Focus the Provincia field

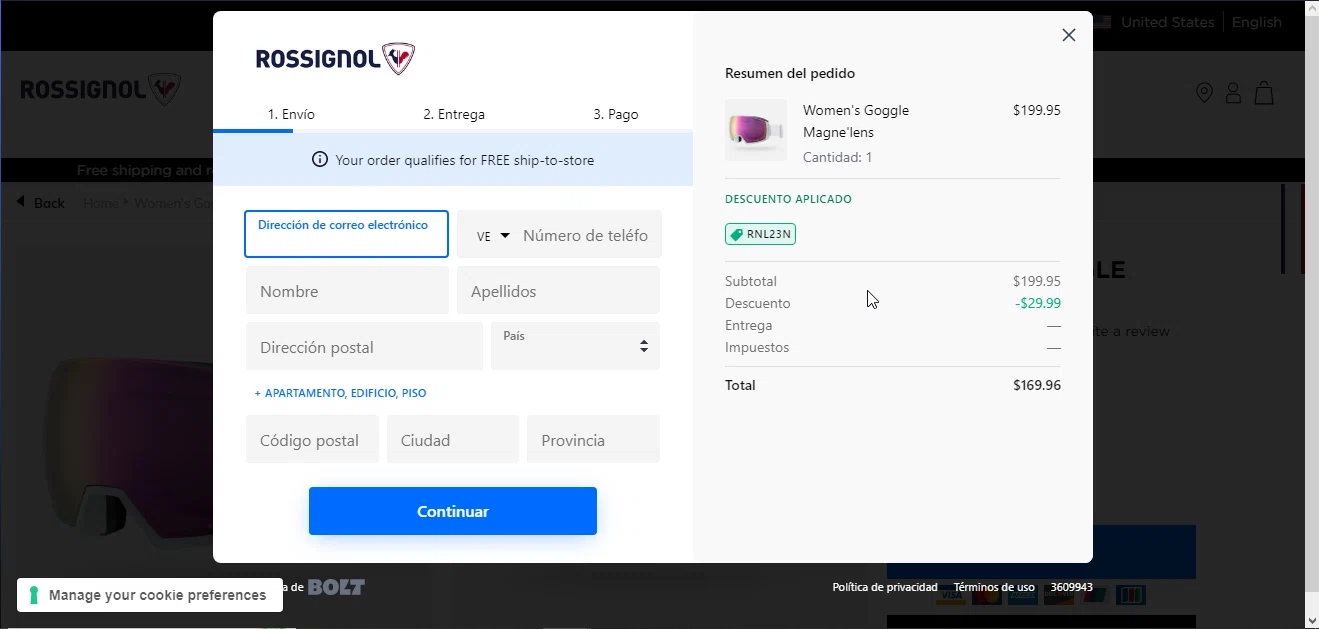pyautogui.click(x=593, y=440)
